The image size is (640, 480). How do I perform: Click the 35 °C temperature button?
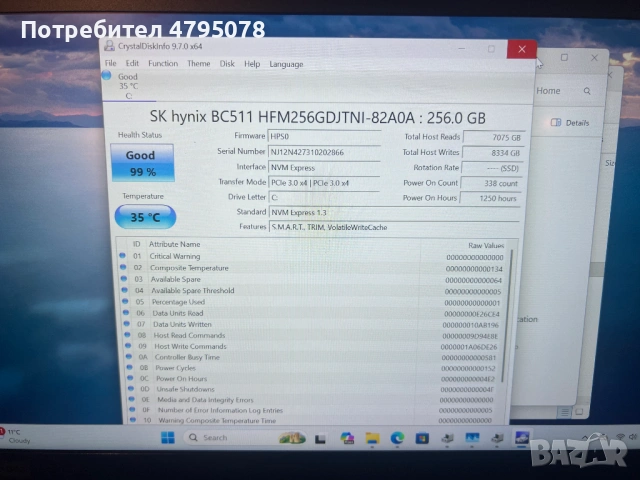pos(145,217)
